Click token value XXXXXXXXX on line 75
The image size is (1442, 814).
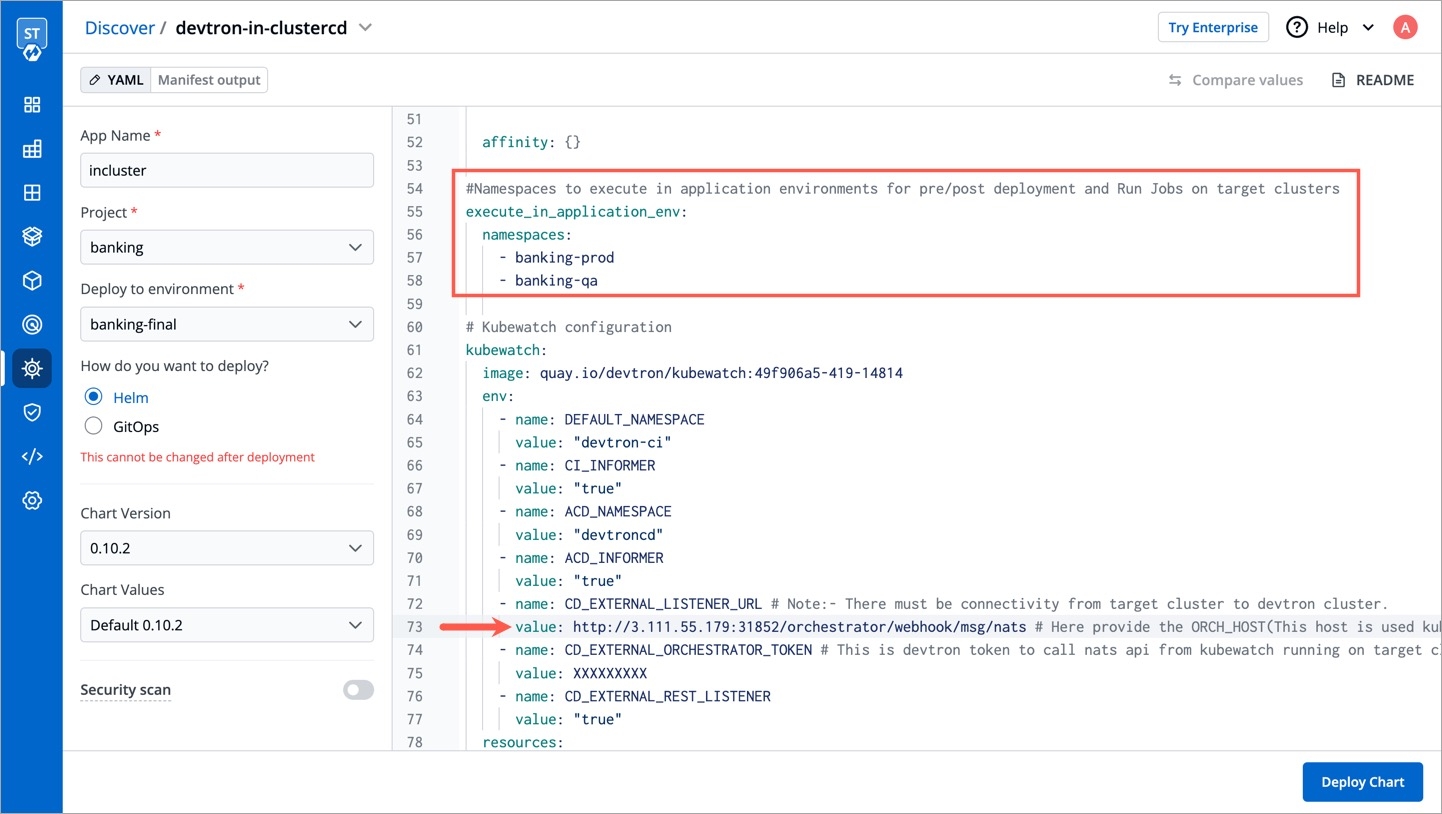pos(610,672)
